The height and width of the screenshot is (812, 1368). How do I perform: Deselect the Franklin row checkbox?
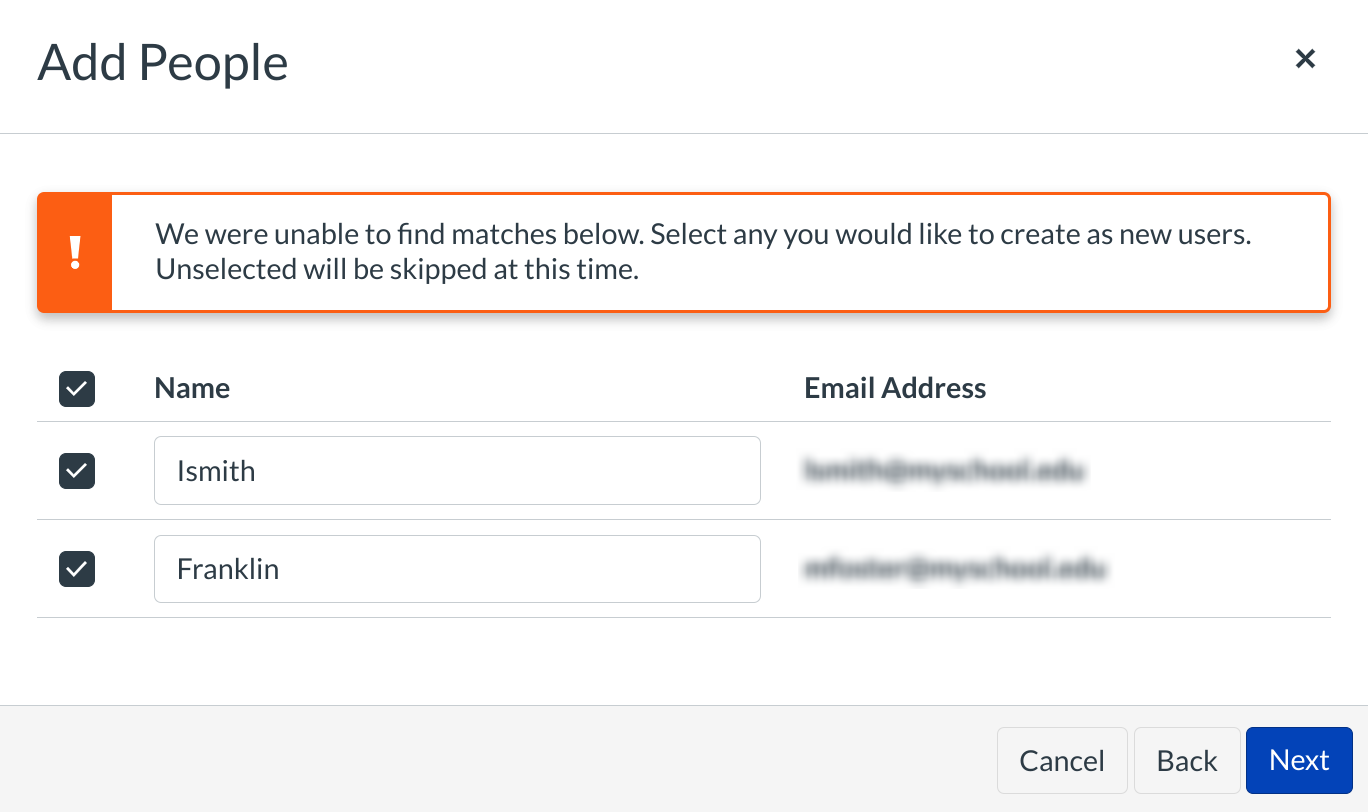[x=77, y=569]
